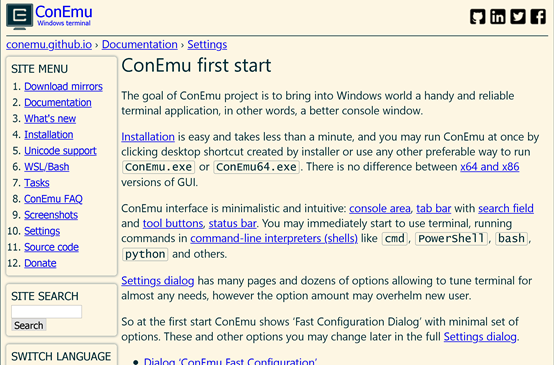Click the ConEmu title link in header
The image size is (554, 365).
pos(64,12)
